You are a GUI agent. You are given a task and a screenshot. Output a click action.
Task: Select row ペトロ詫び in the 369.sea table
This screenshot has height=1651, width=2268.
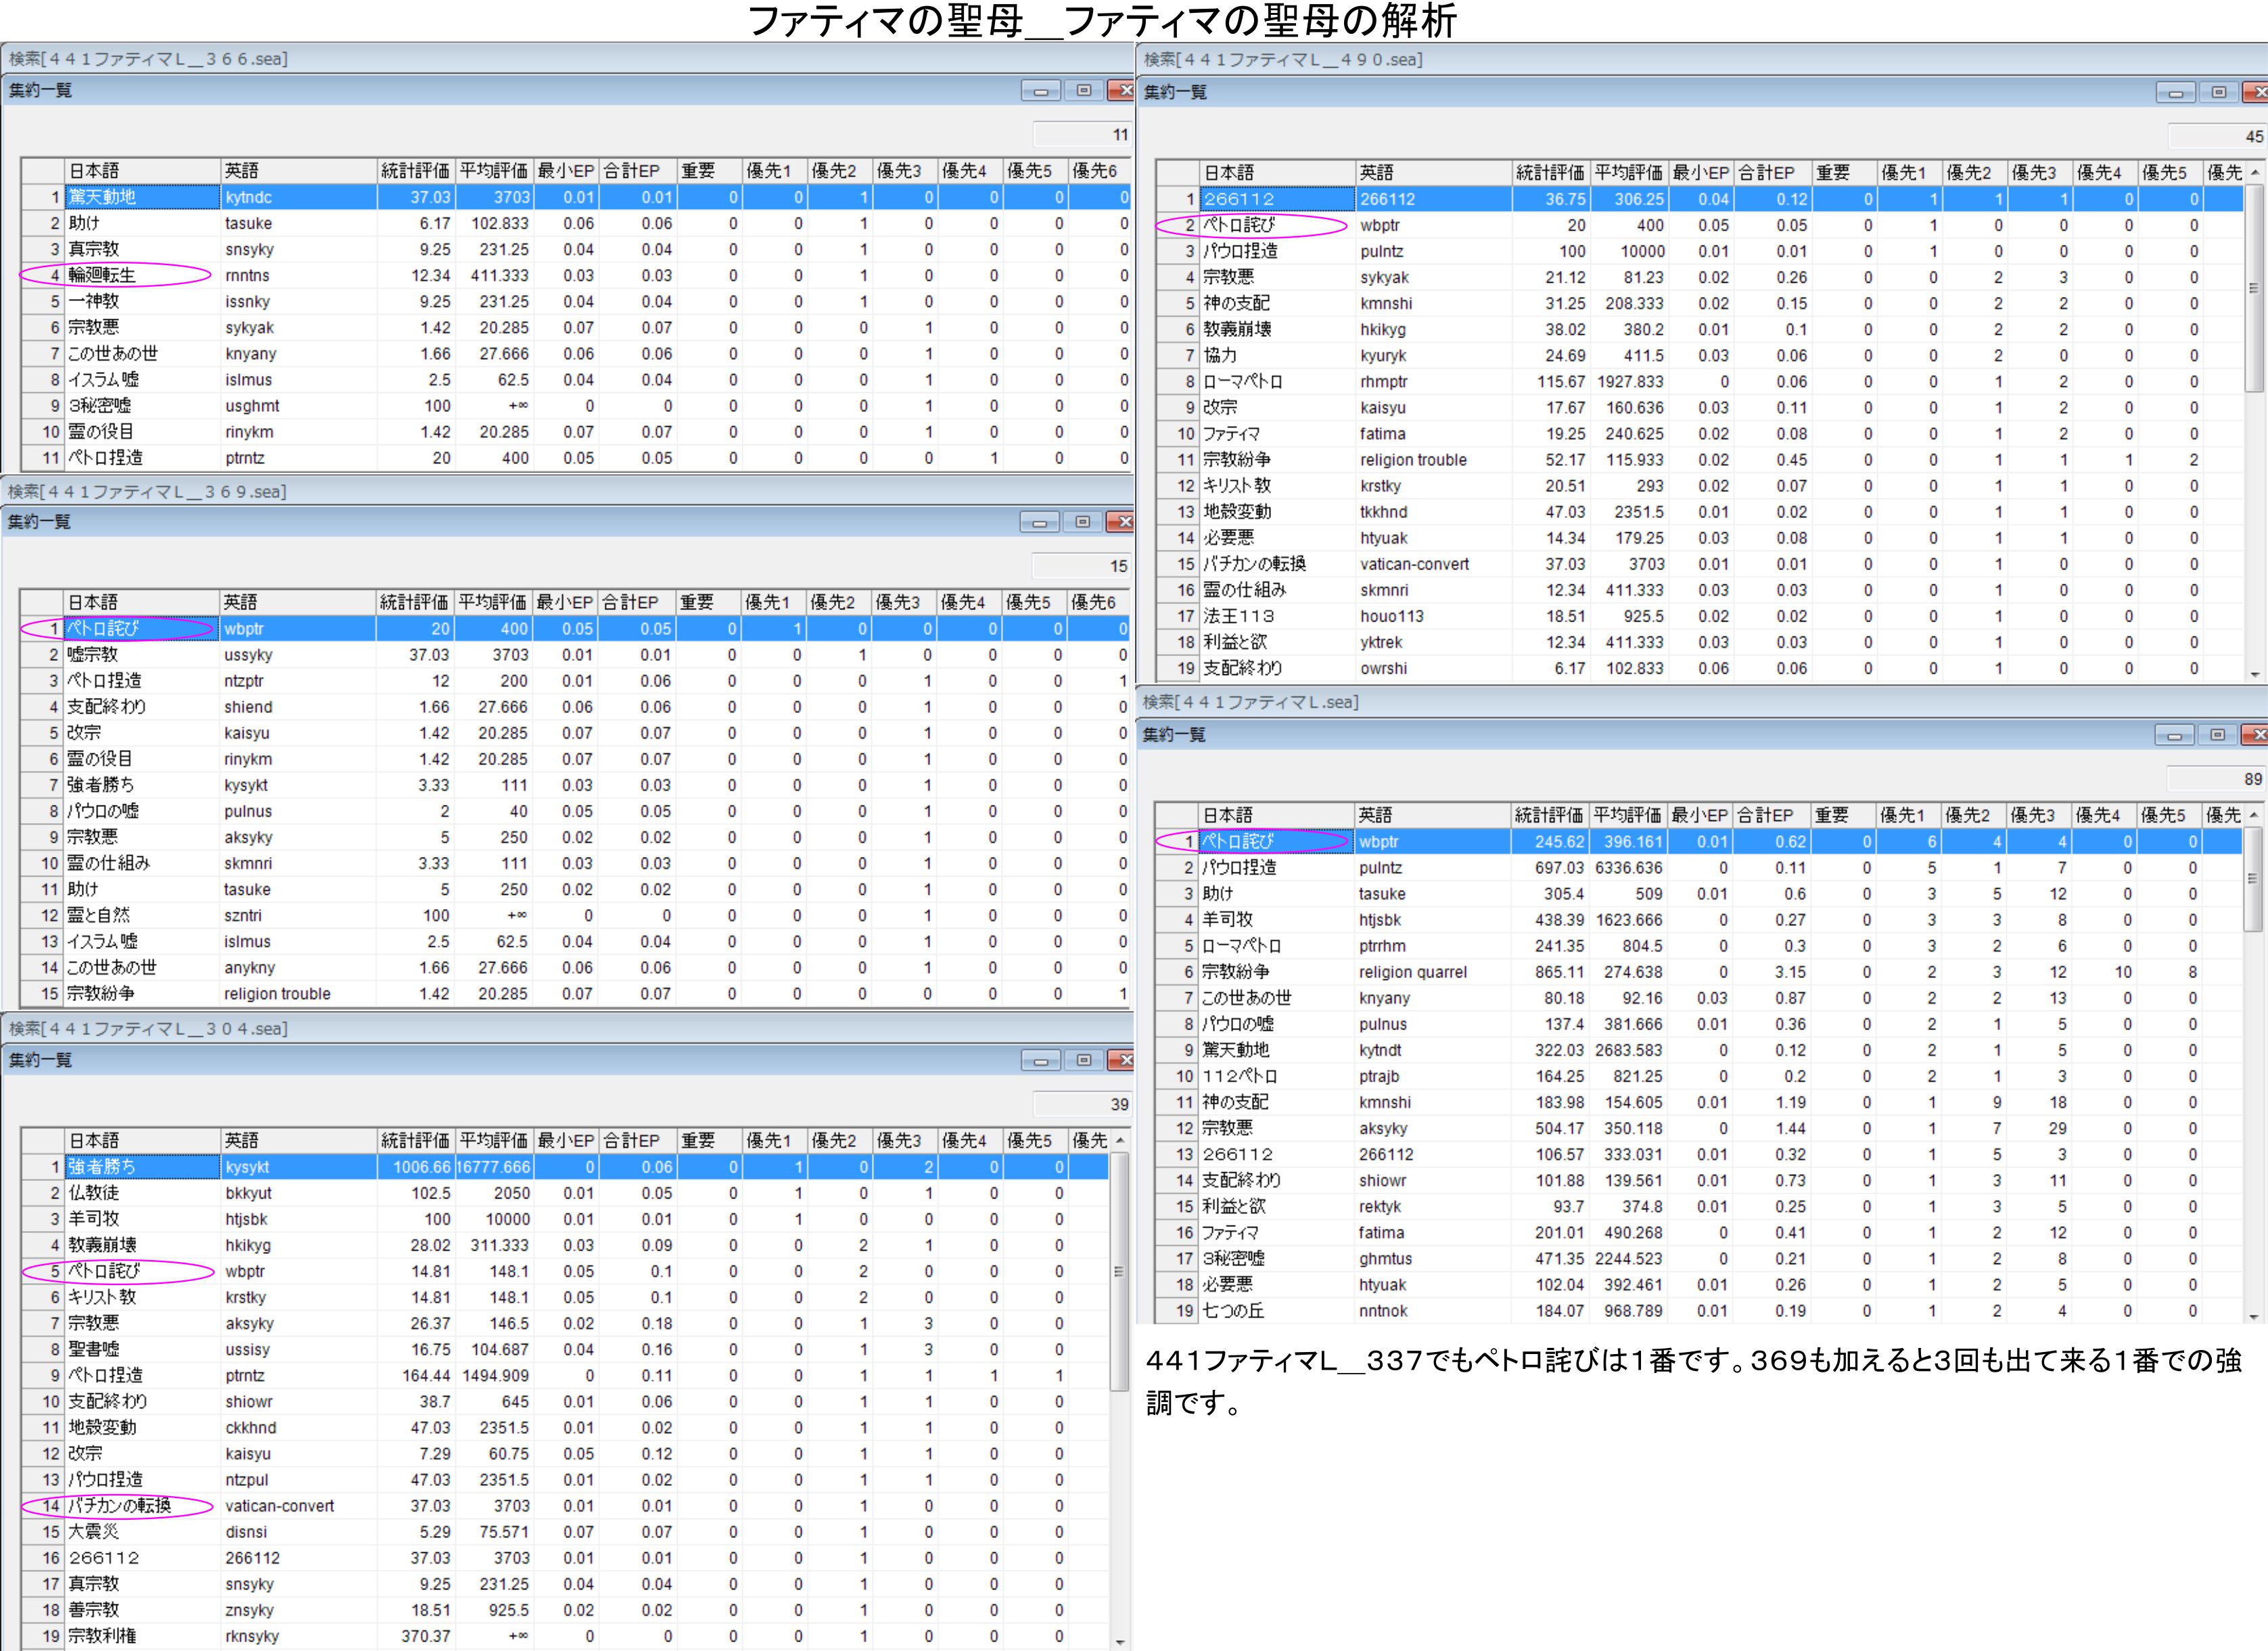click(x=576, y=628)
